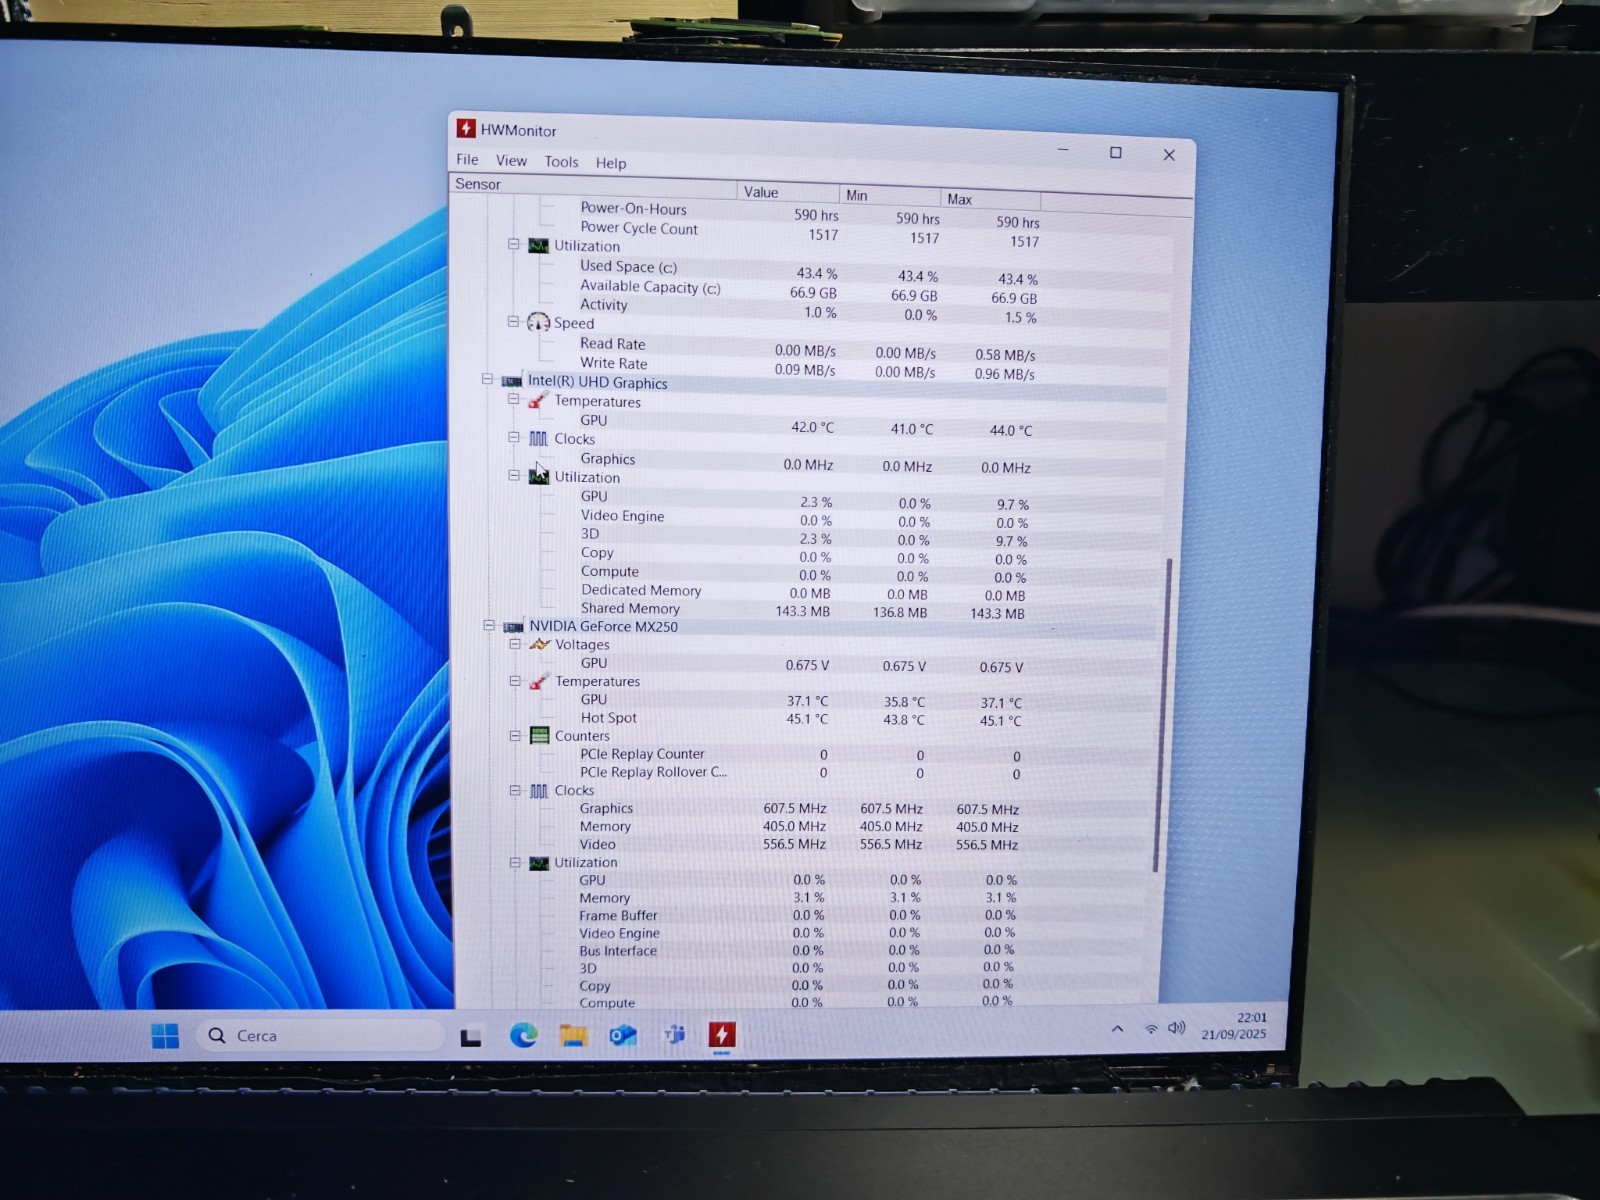1600x1200 pixels.
Task: Select the Hot Spot temperature row
Action: (x=802, y=718)
